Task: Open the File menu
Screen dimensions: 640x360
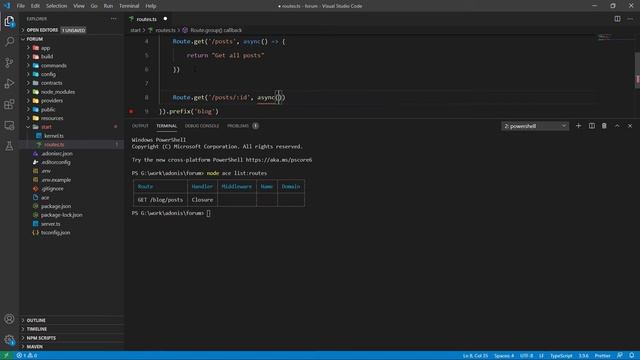Action: (21, 6)
